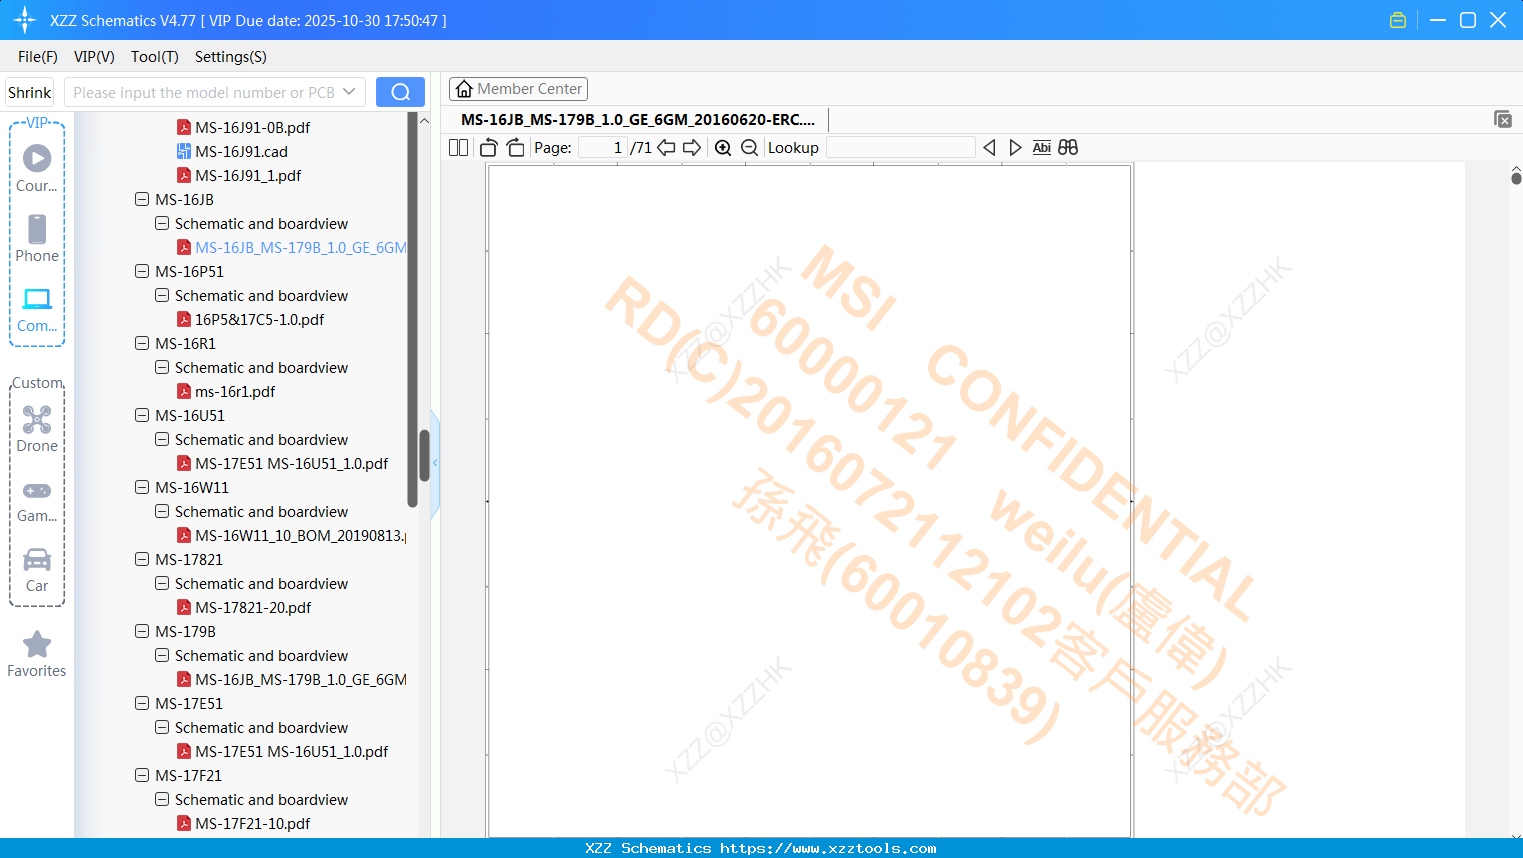
Task: Click the yellow icon in title bar
Action: pyautogui.click(x=1398, y=20)
